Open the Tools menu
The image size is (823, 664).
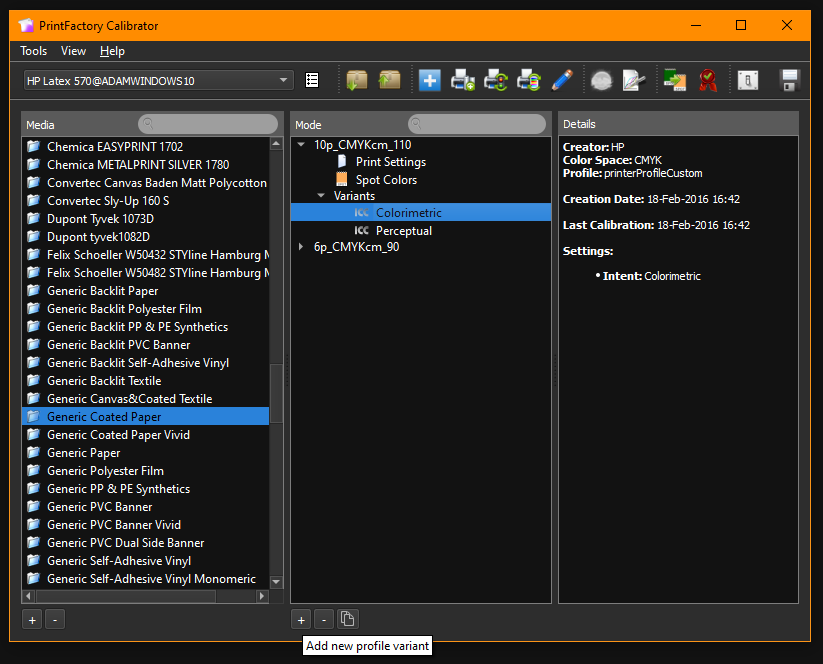click(34, 51)
